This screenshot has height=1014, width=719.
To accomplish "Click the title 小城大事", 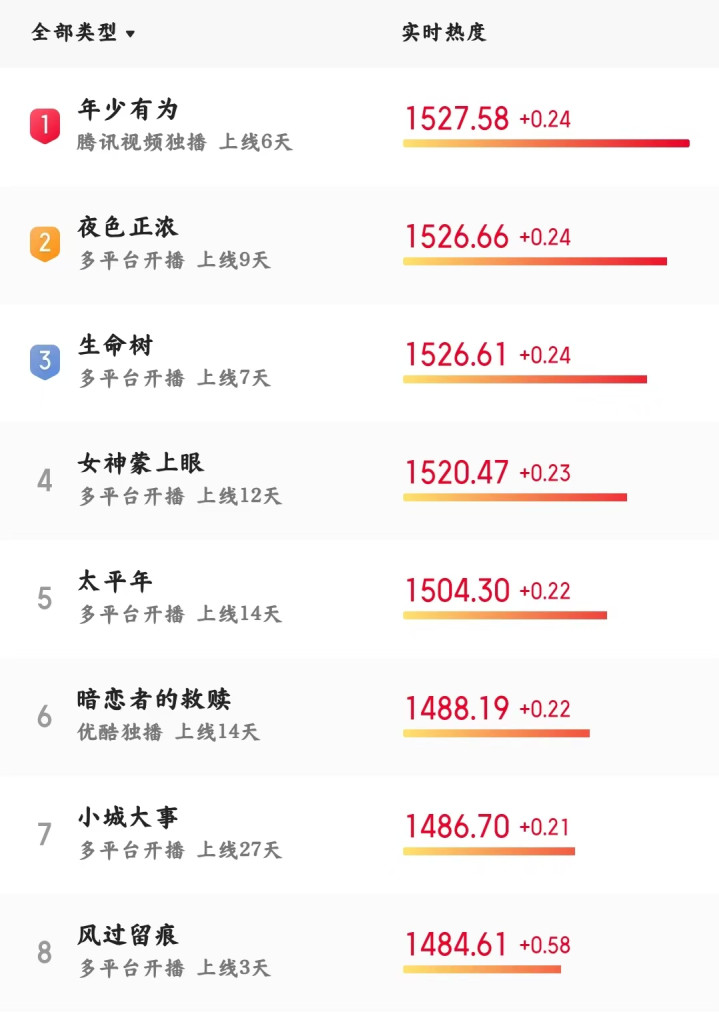I will point(128,817).
